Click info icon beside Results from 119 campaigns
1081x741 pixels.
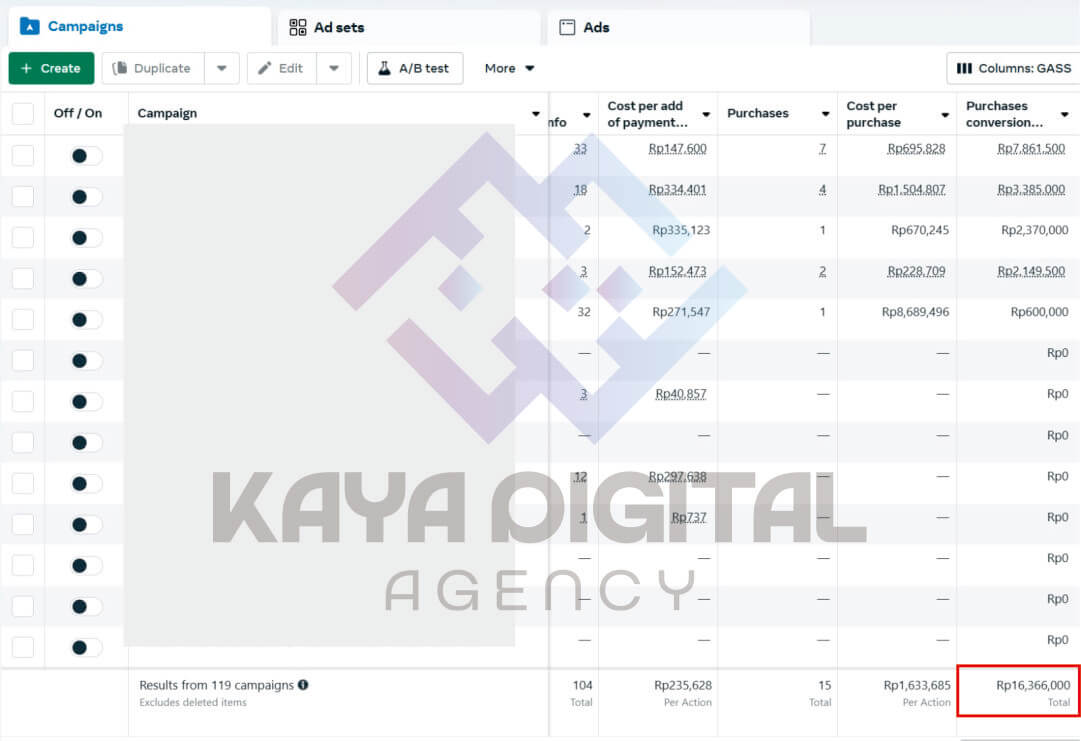[303, 685]
